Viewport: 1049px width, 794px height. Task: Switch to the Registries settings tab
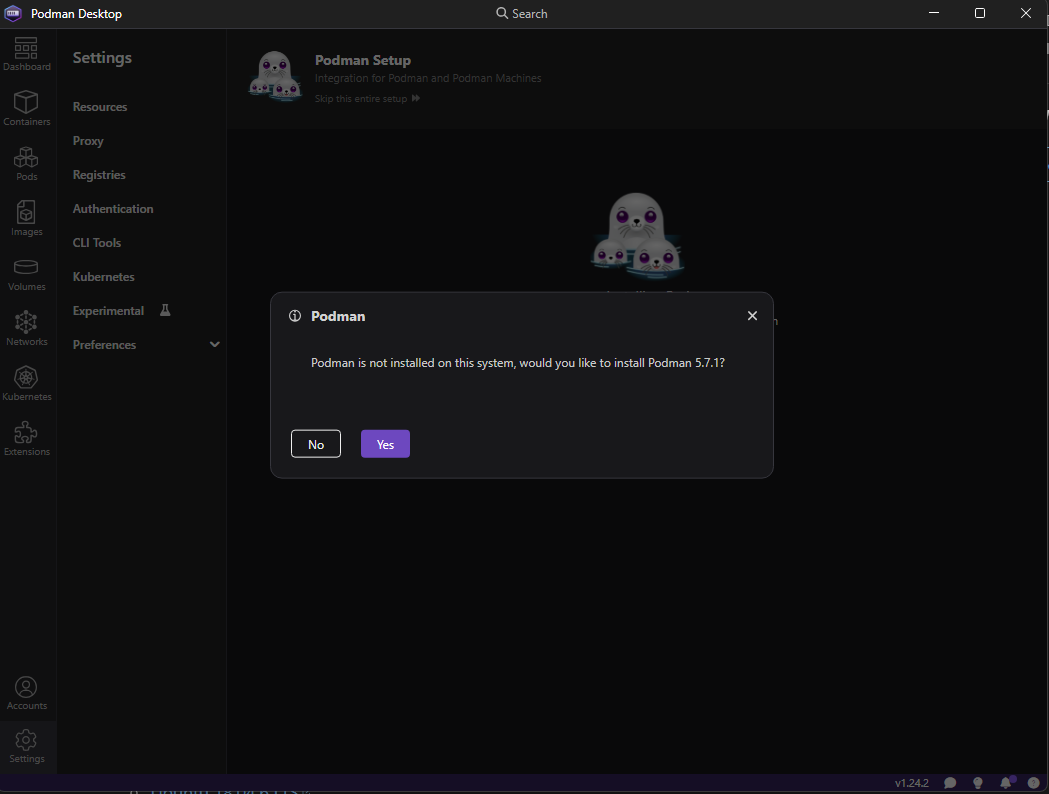pyautogui.click(x=98, y=174)
